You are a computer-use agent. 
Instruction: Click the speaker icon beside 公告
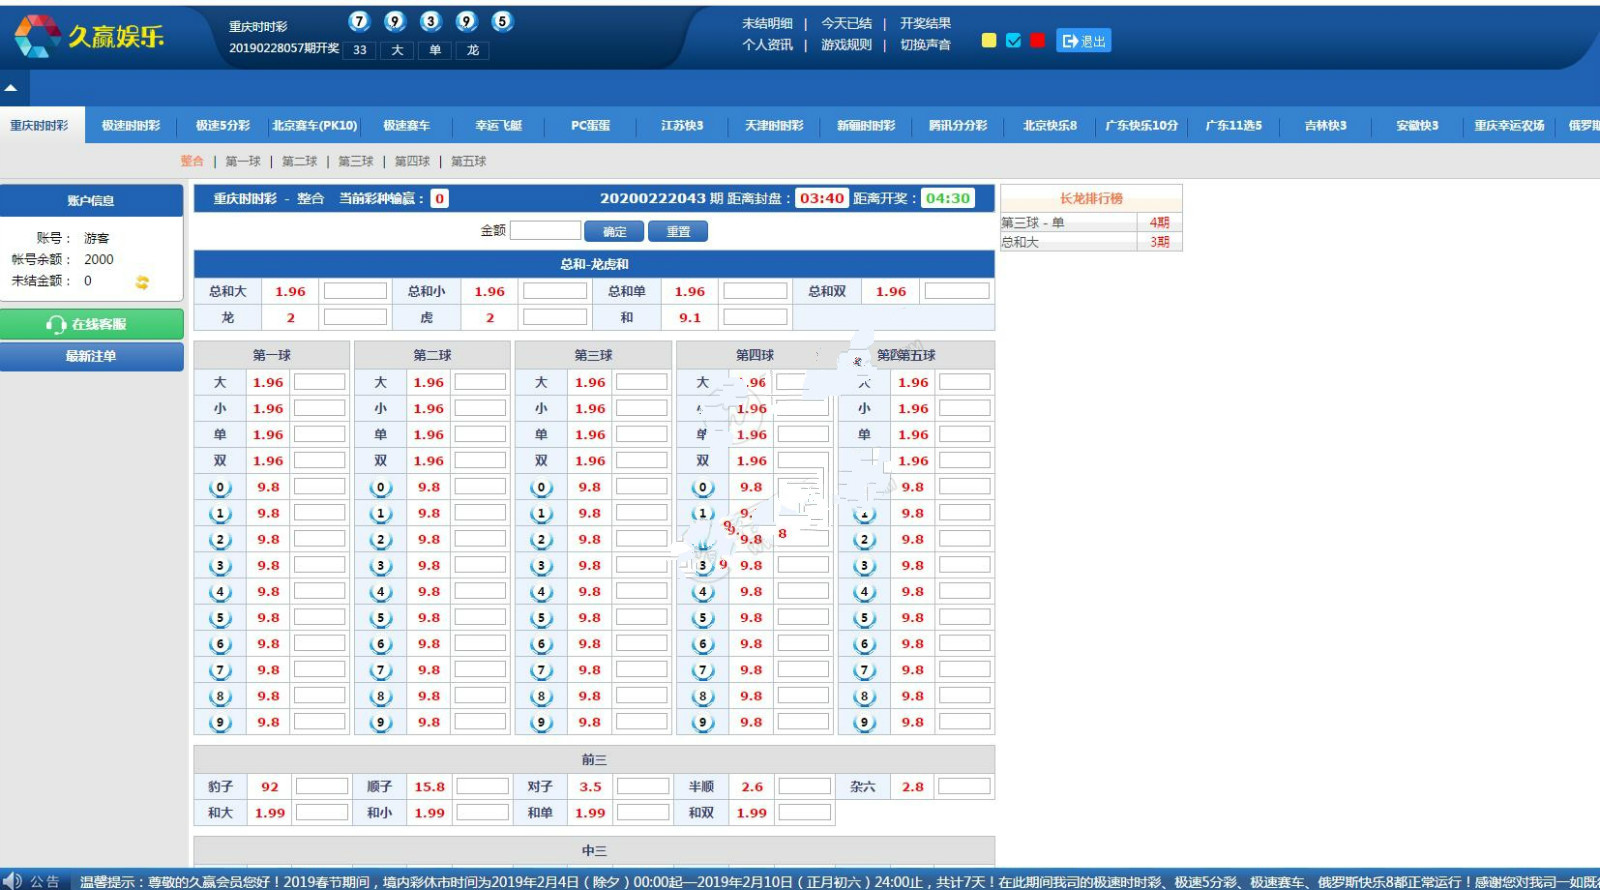point(12,881)
